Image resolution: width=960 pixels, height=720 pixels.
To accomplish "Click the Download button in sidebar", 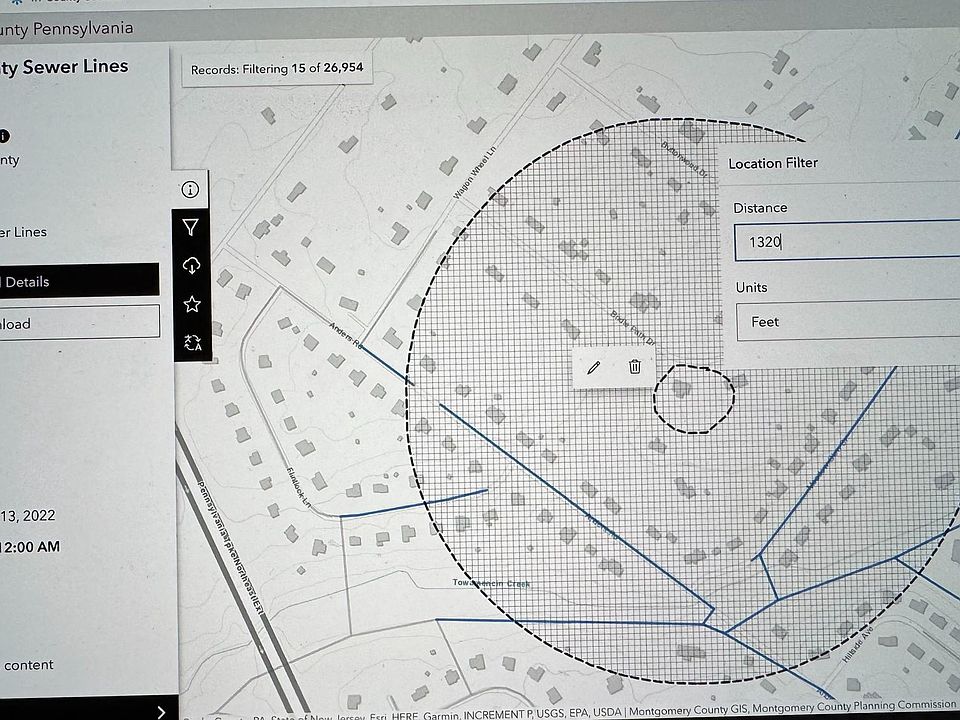I will 78,323.
